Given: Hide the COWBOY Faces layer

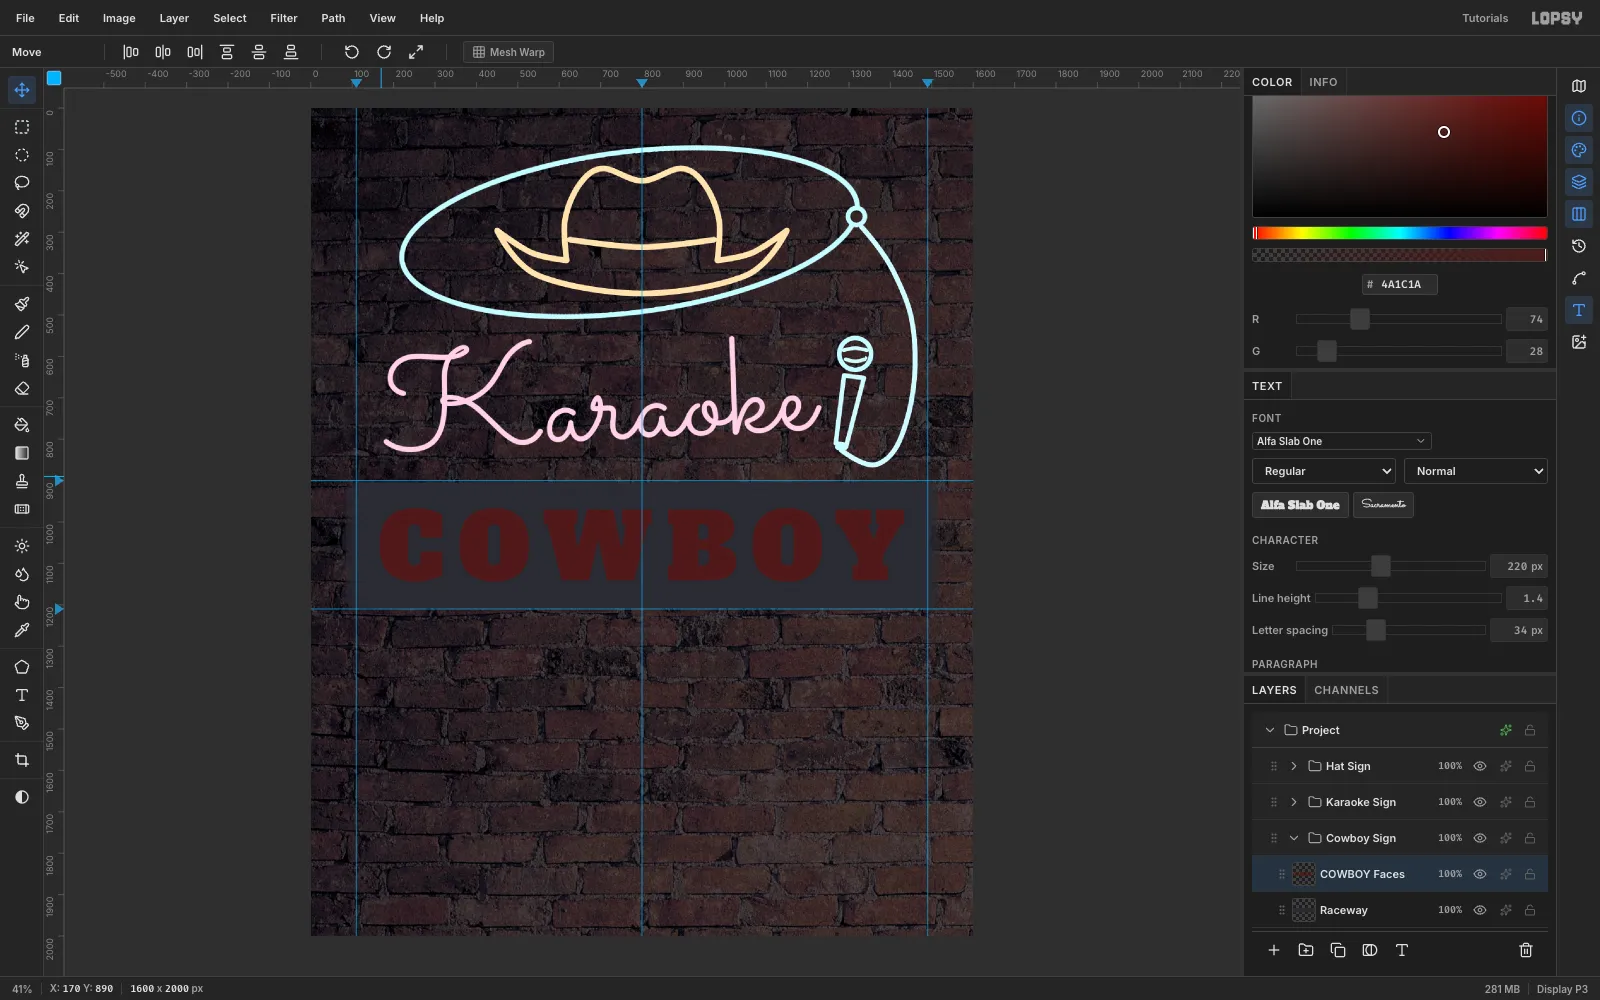Looking at the screenshot, I should [1480, 874].
